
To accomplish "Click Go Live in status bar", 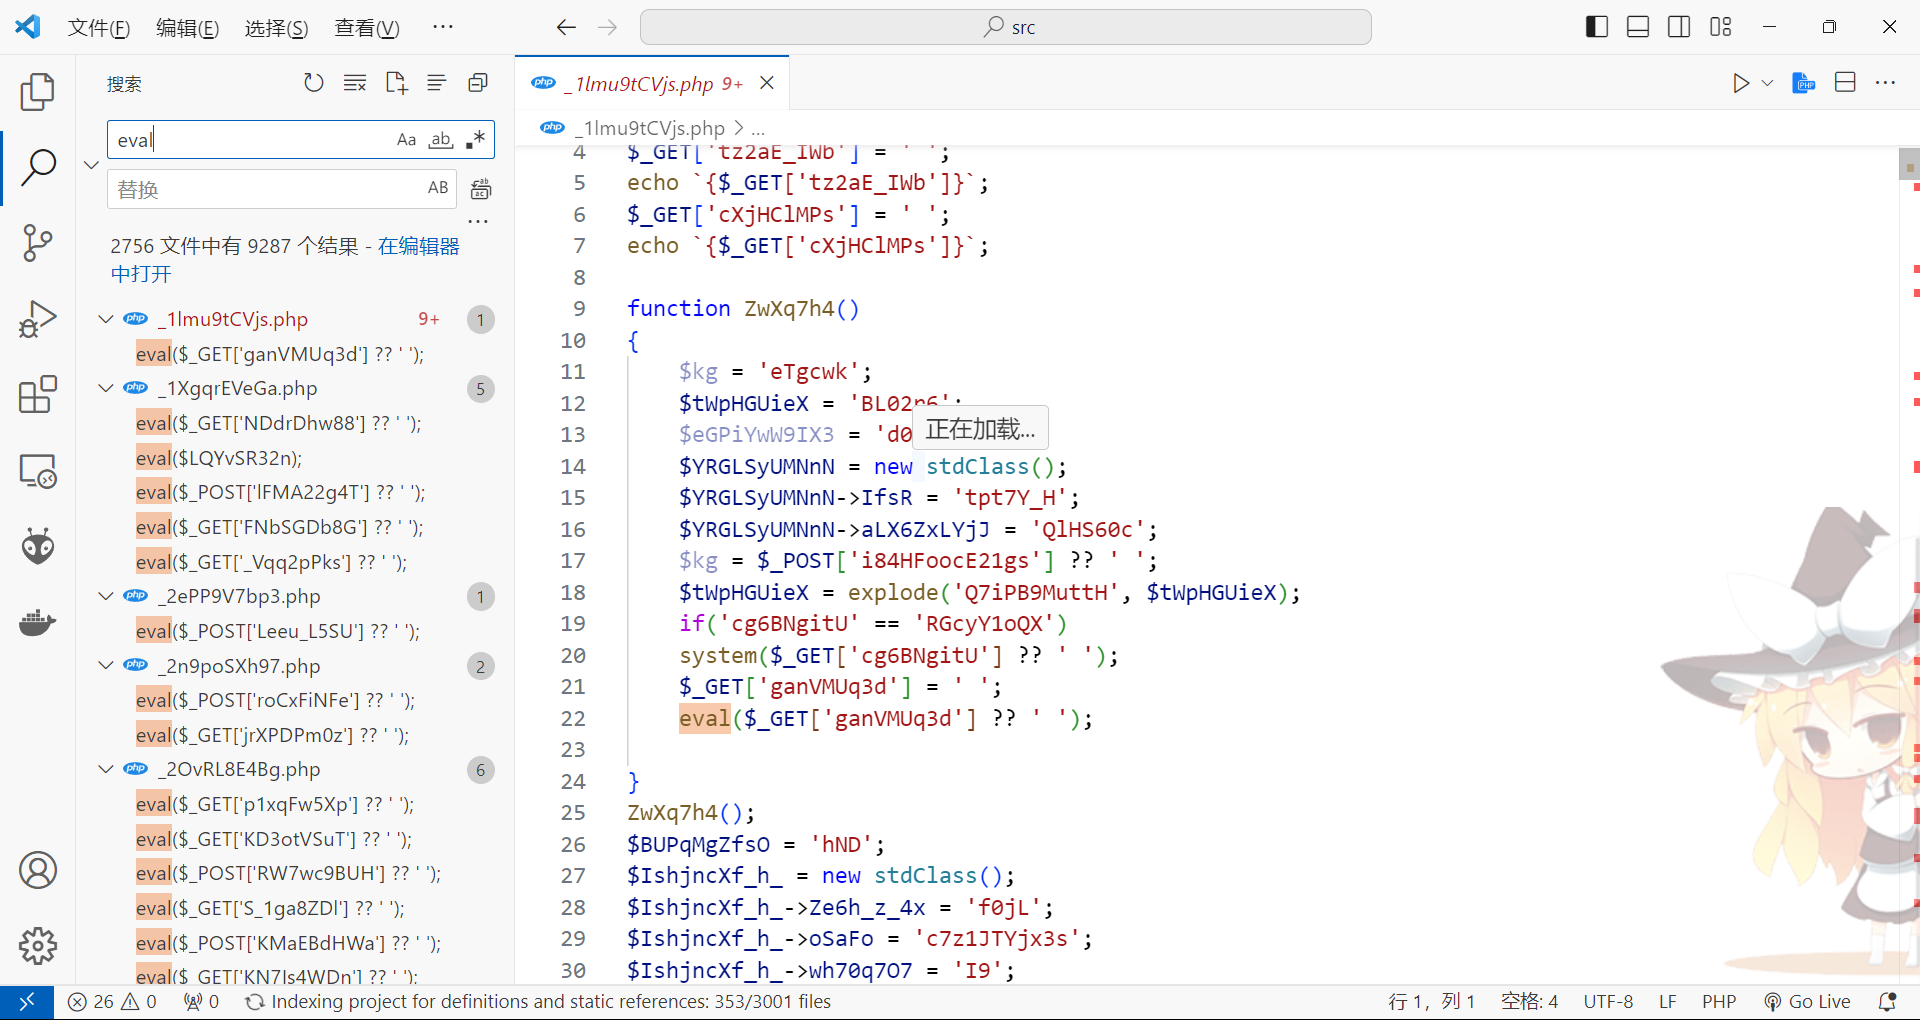I will click(x=1808, y=1001).
